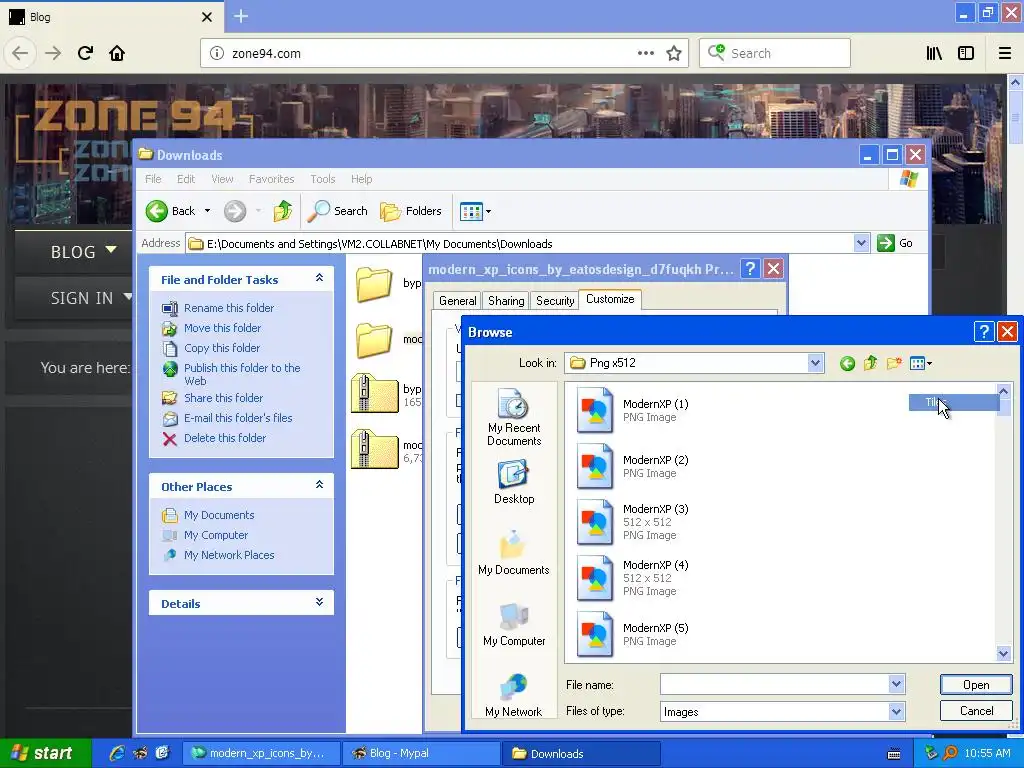Screen dimensions: 1024x768
Task: Expand the Details panel
Action: 319,602
